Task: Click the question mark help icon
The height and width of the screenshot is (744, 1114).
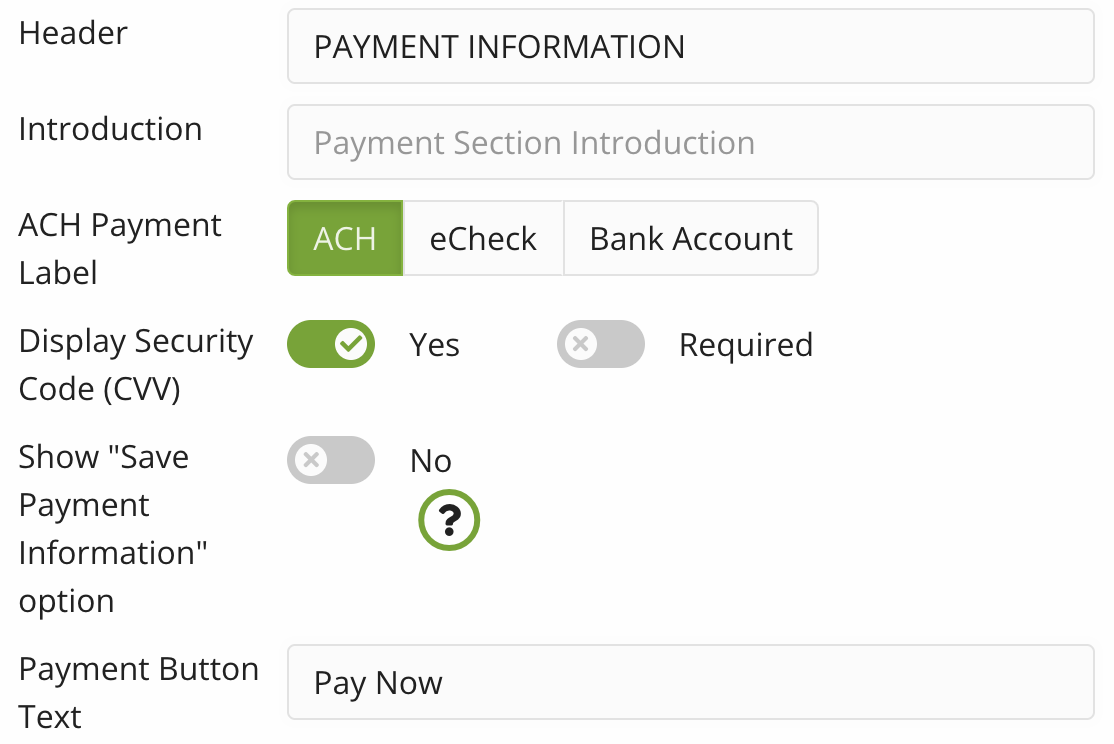Action: tap(449, 520)
